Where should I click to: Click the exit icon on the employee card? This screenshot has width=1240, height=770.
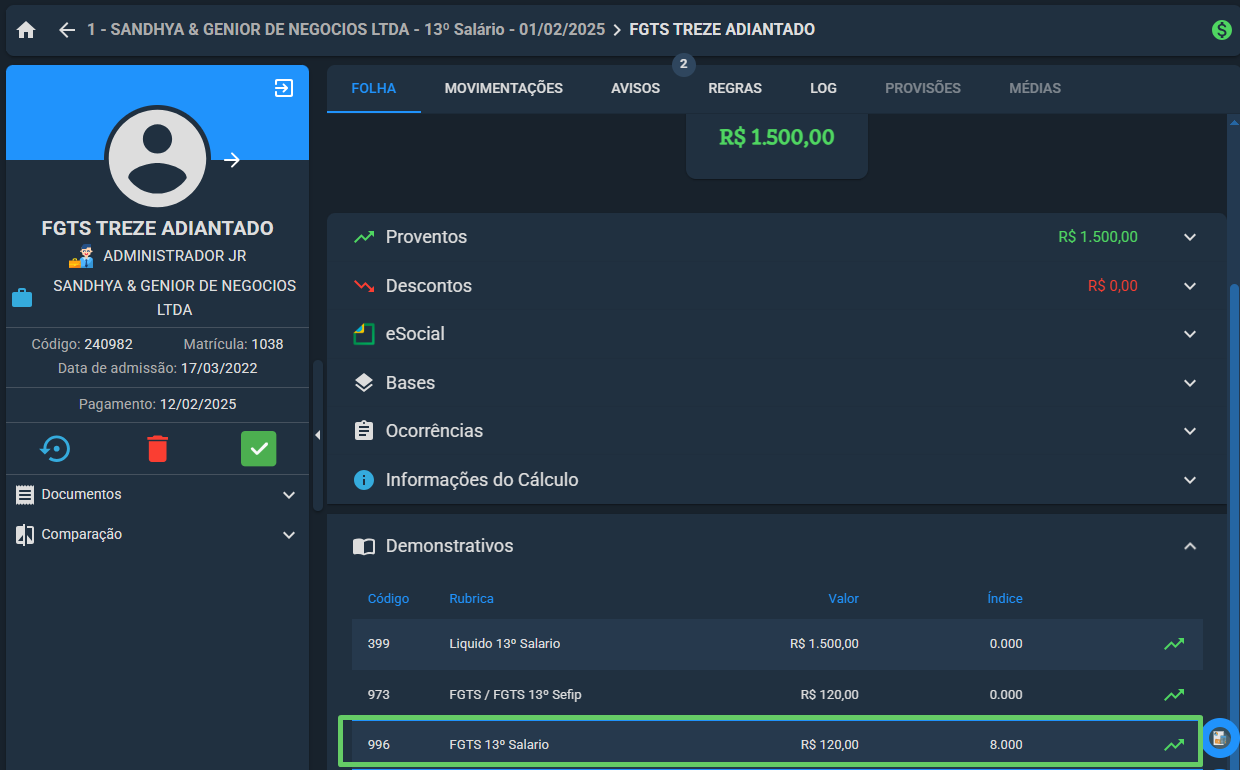pyautogui.click(x=284, y=88)
